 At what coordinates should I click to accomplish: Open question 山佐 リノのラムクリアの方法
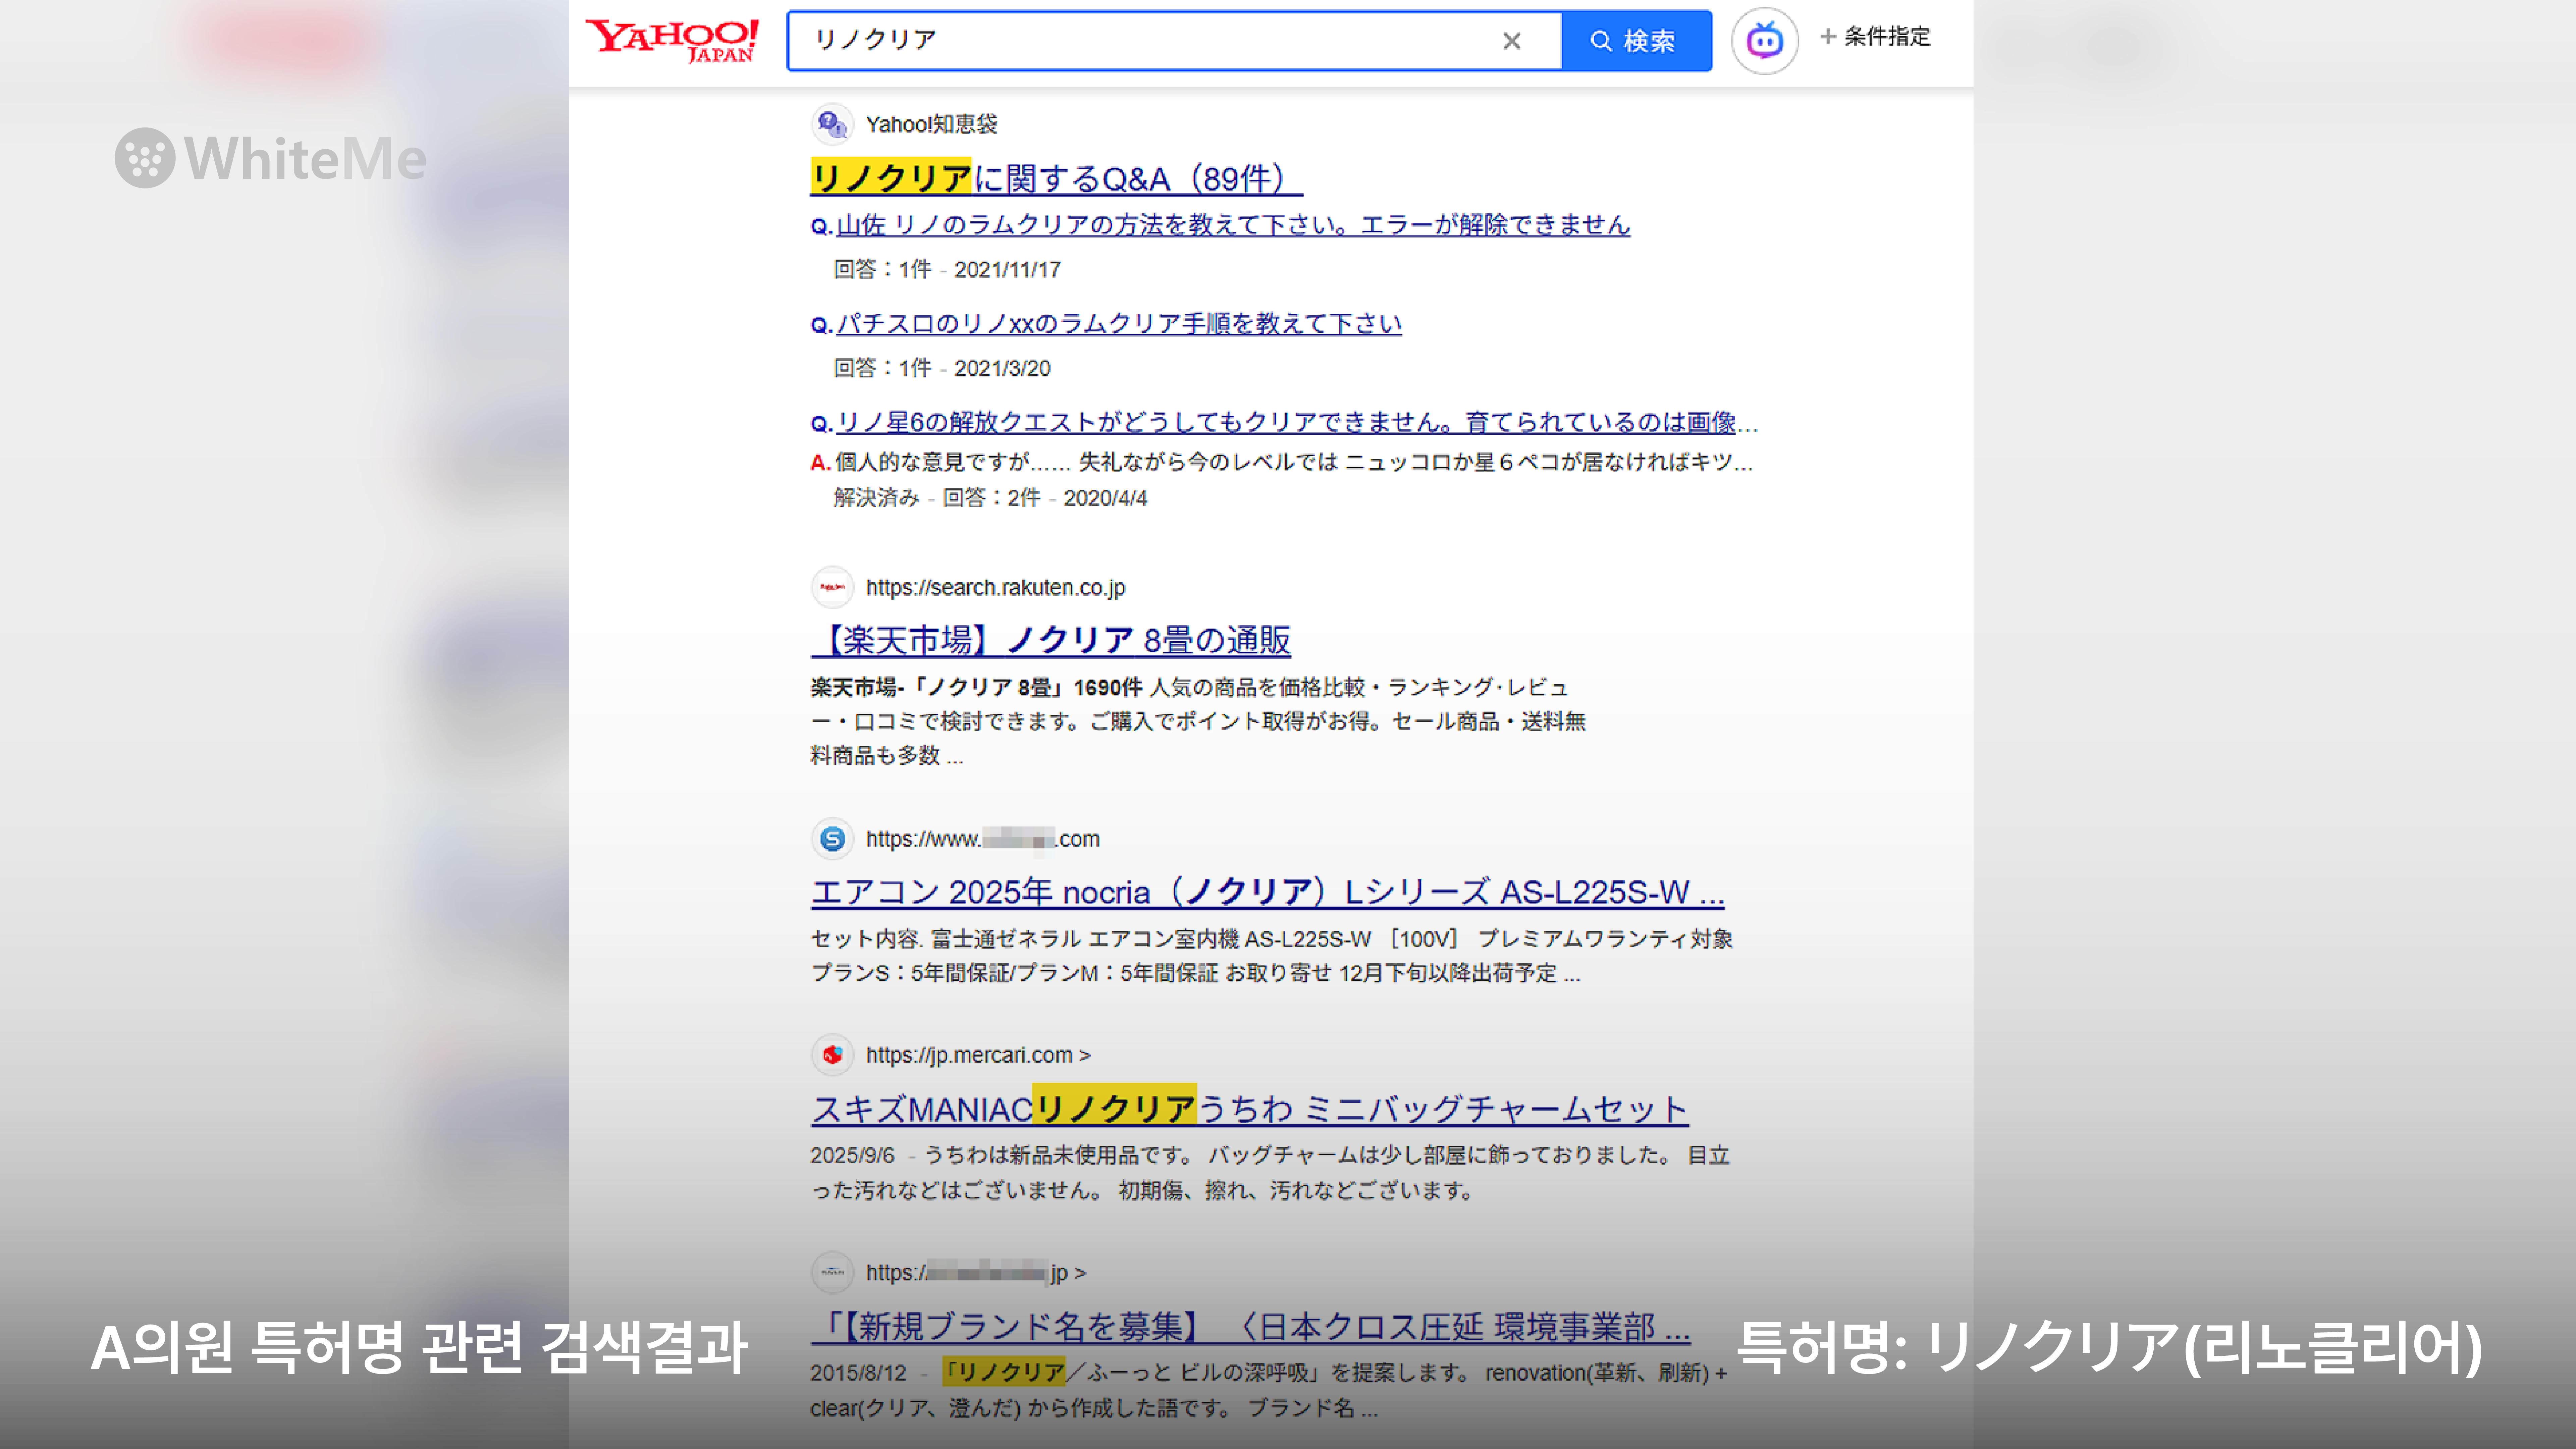tap(1233, 225)
